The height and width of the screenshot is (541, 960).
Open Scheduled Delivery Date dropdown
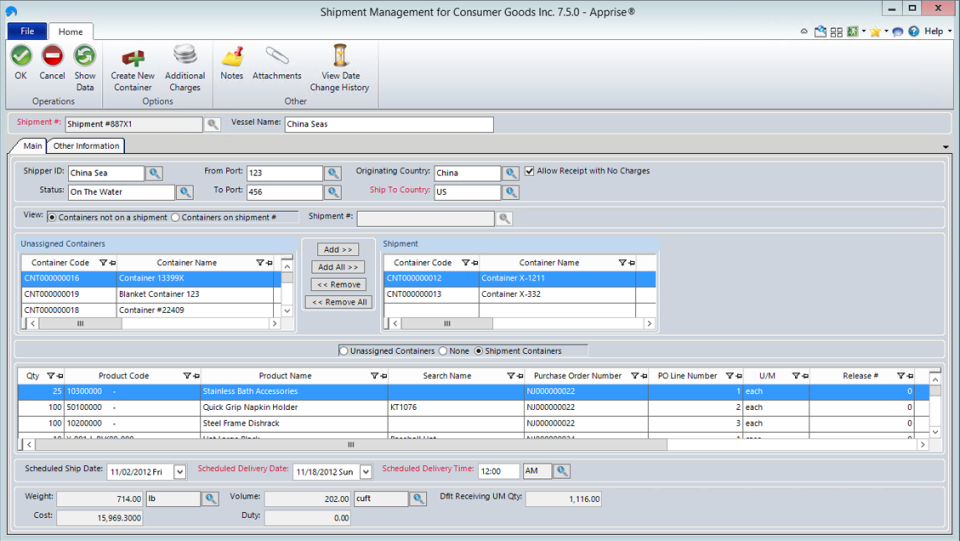pos(366,472)
